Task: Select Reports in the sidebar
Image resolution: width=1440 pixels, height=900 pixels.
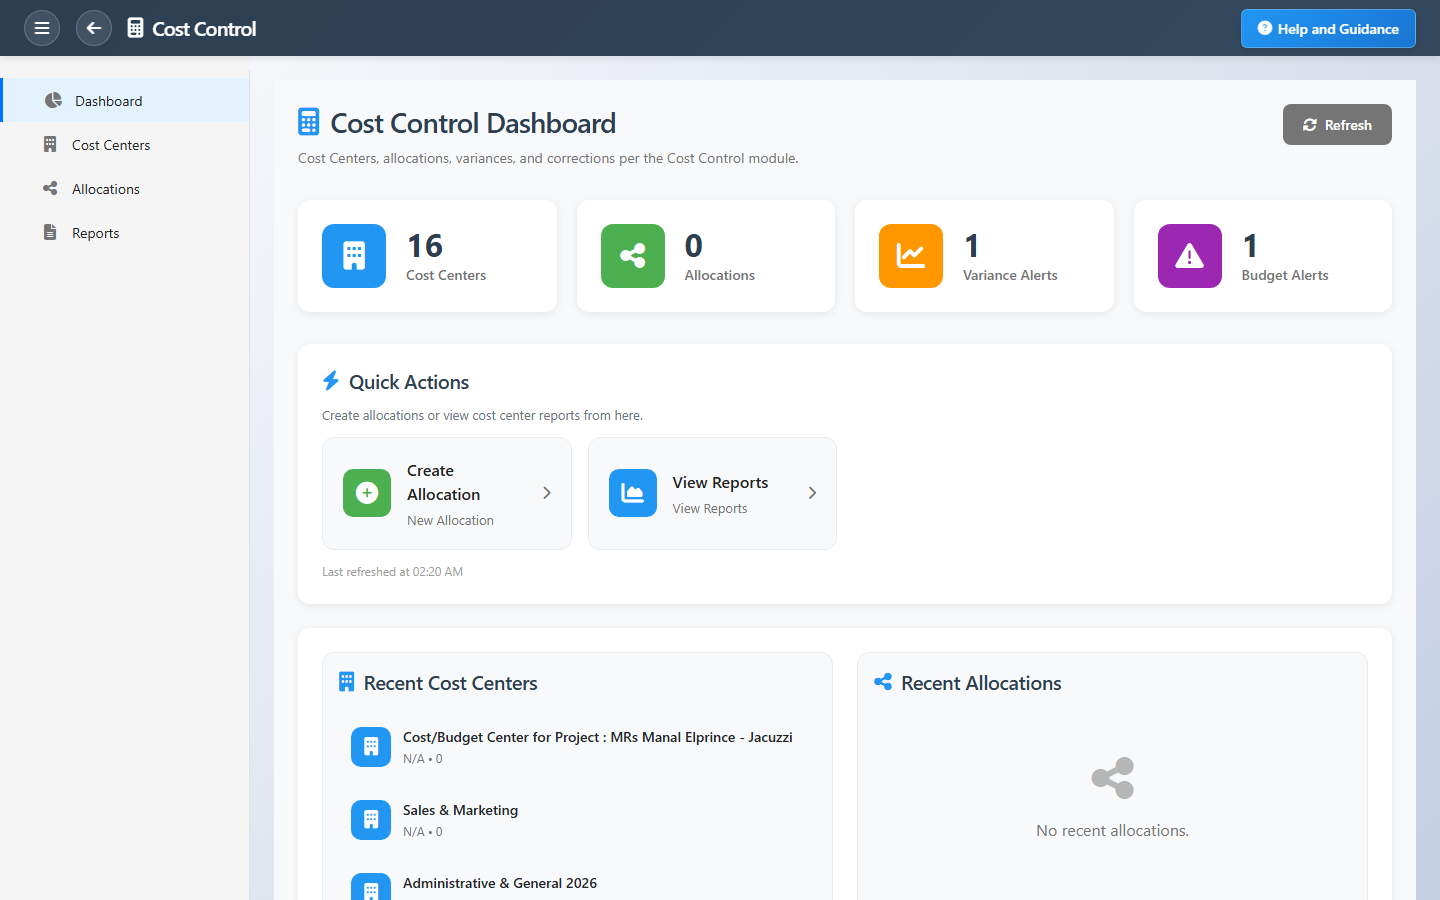Action: 96,233
